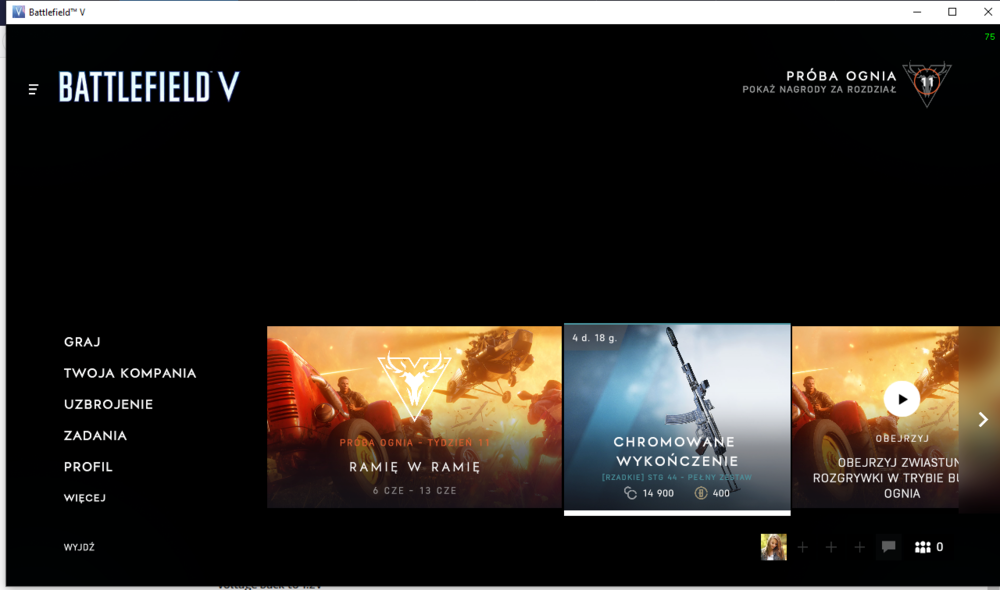Image resolution: width=1000 pixels, height=590 pixels.
Task: Add a squad member with the third plus
Action: (860, 547)
